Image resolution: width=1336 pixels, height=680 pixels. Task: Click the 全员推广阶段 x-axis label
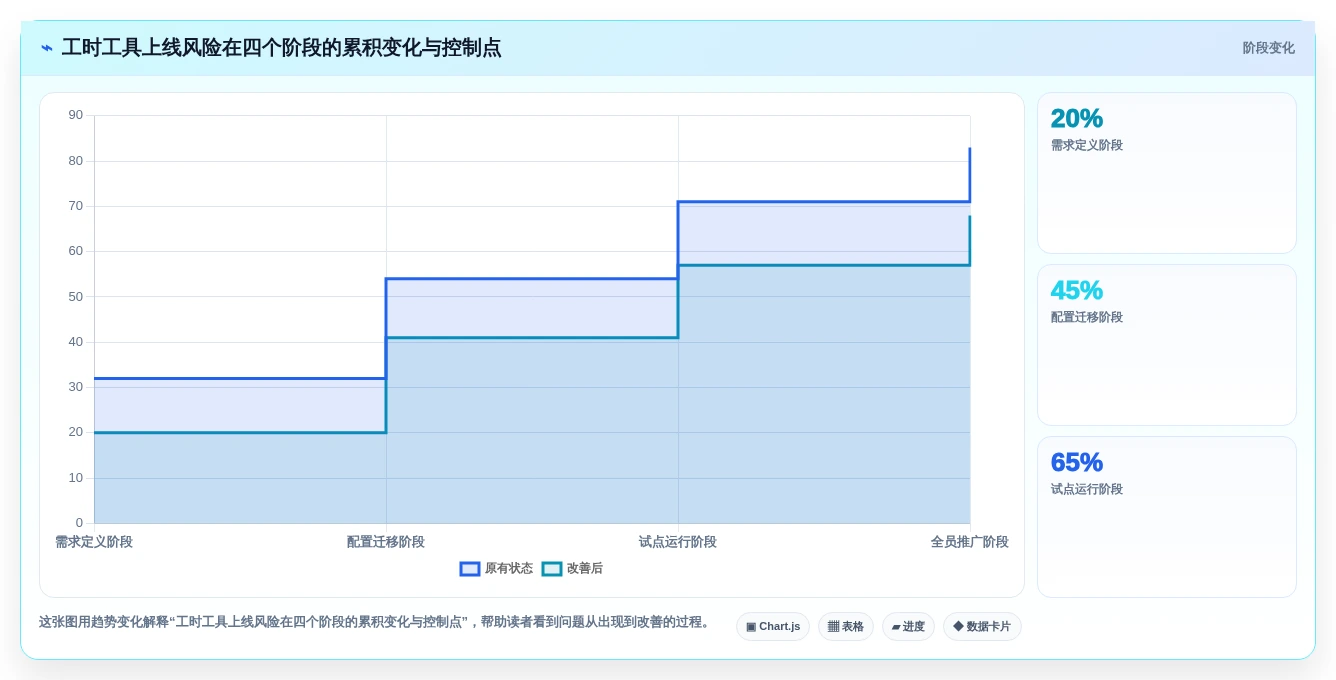(970, 542)
